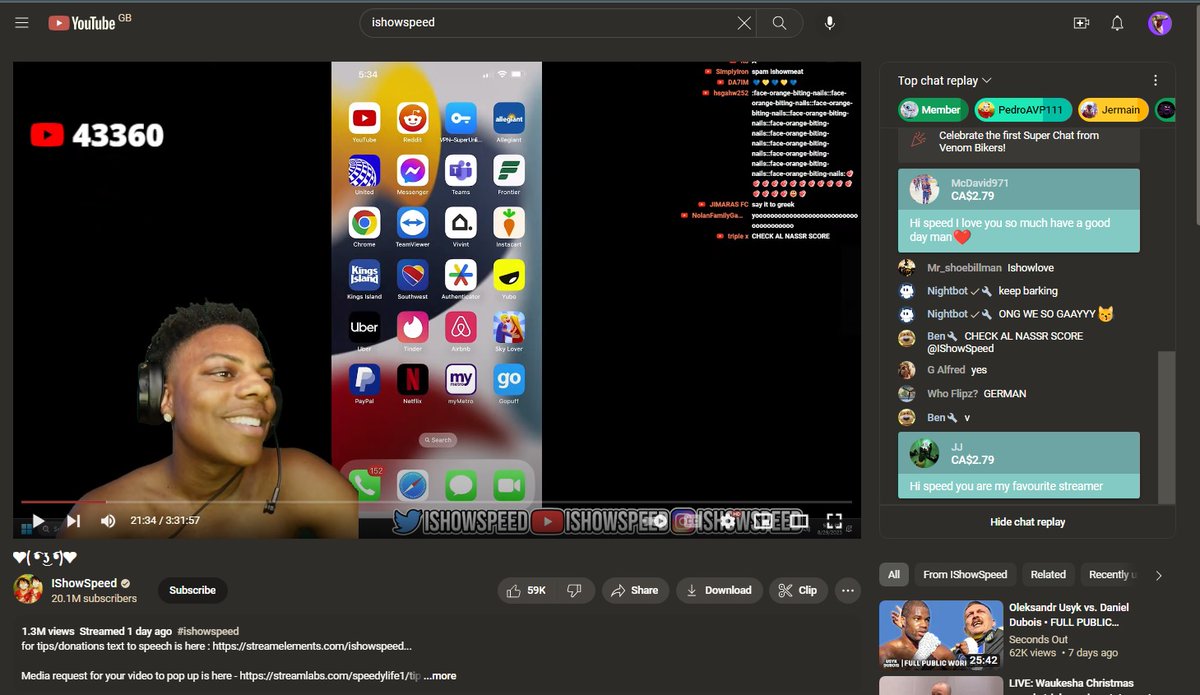The height and width of the screenshot is (695, 1200).
Task: Open the Create video menu
Action: [1081, 23]
